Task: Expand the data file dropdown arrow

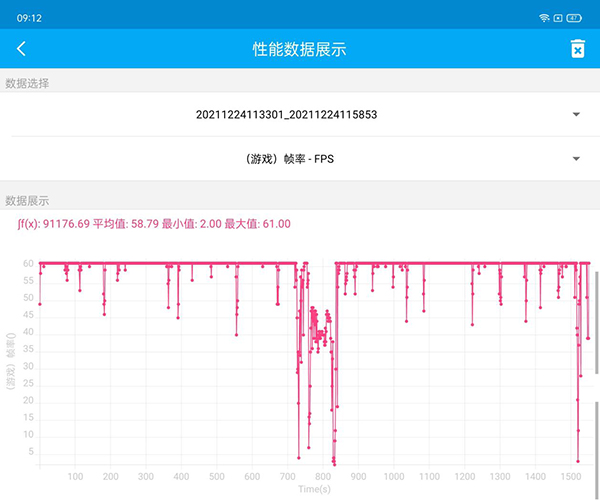Action: [576, 115]
